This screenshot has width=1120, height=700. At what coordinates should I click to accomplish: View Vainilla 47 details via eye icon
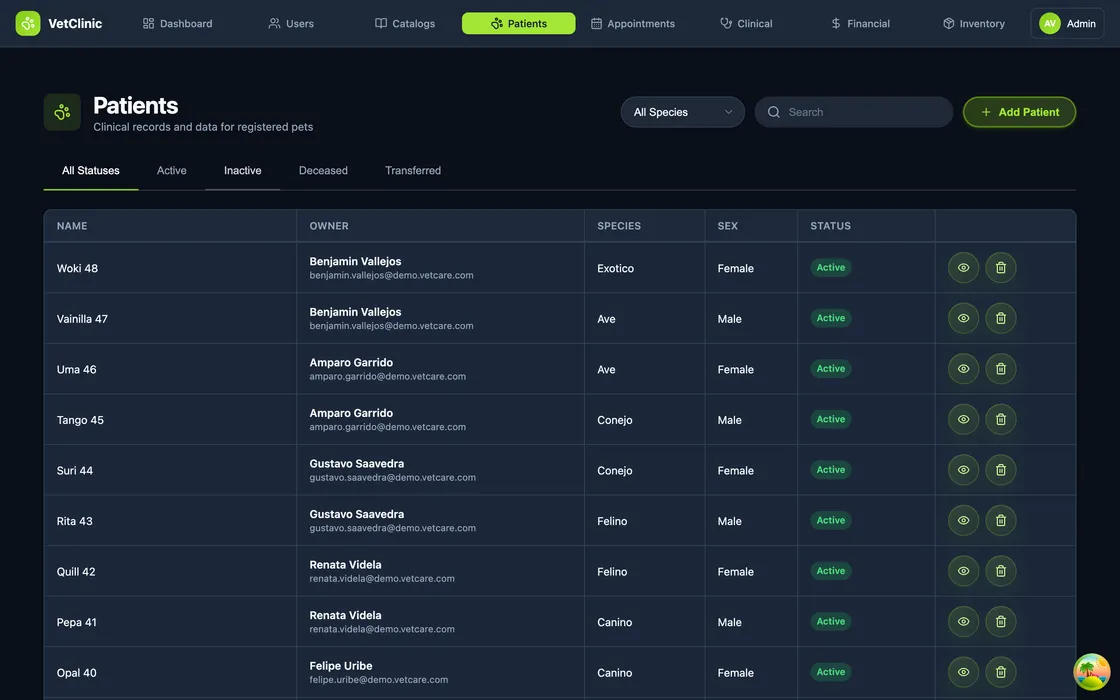point(963,318)
